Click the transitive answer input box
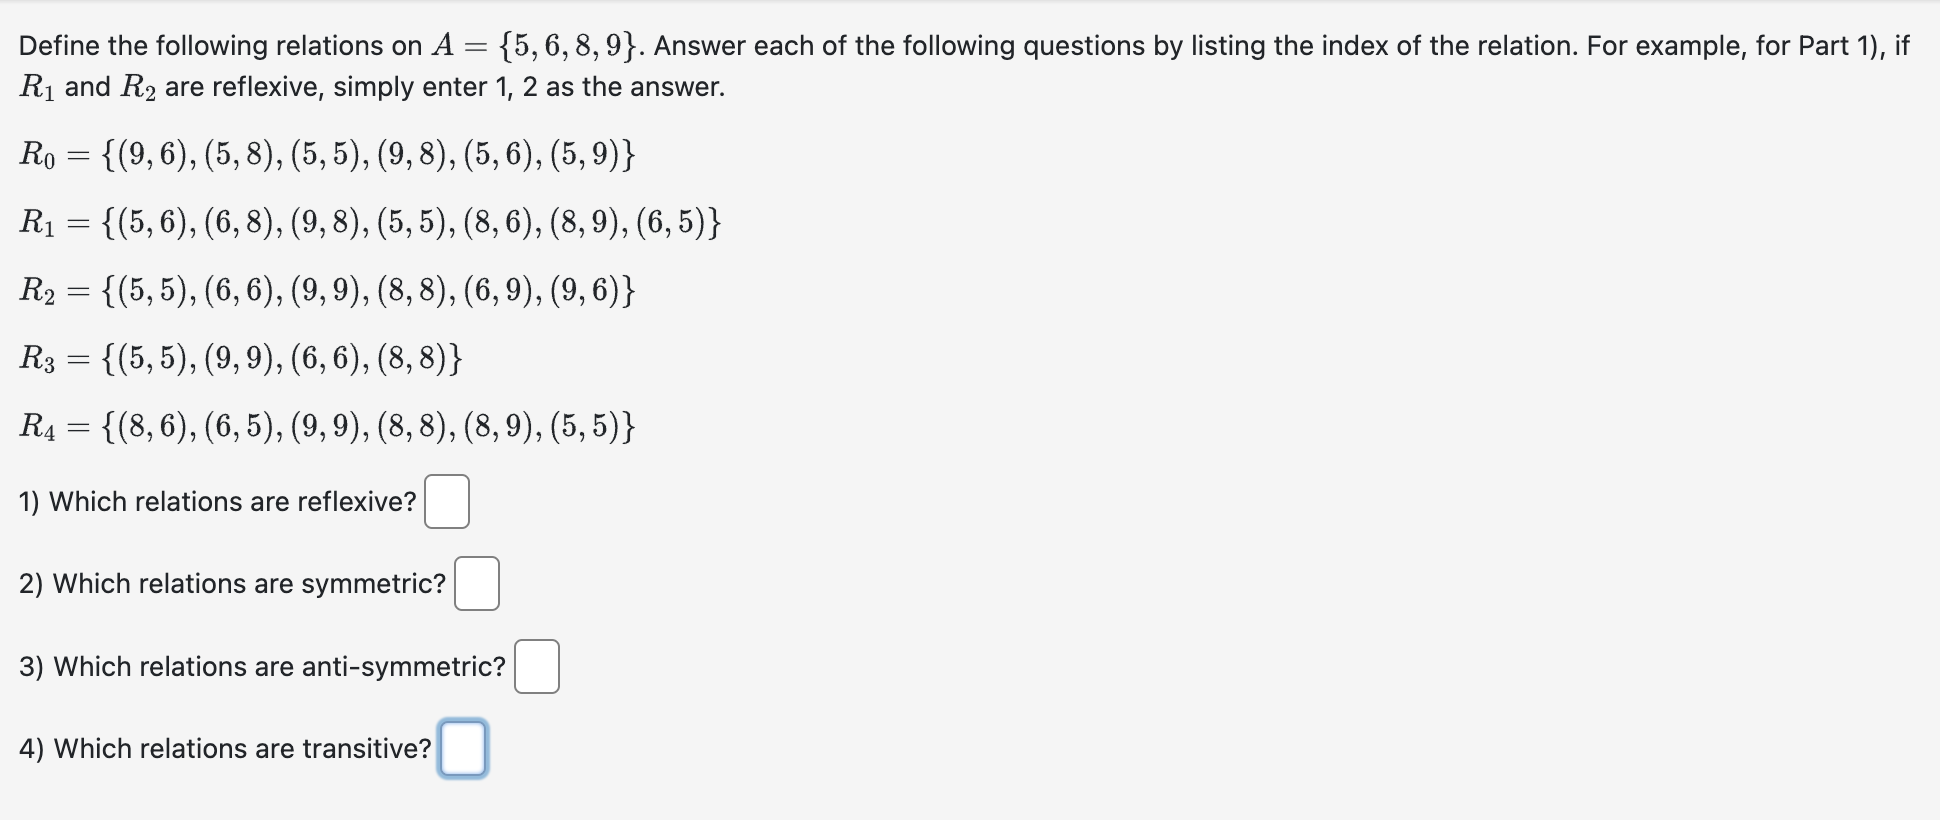 [x=462, y=749]
